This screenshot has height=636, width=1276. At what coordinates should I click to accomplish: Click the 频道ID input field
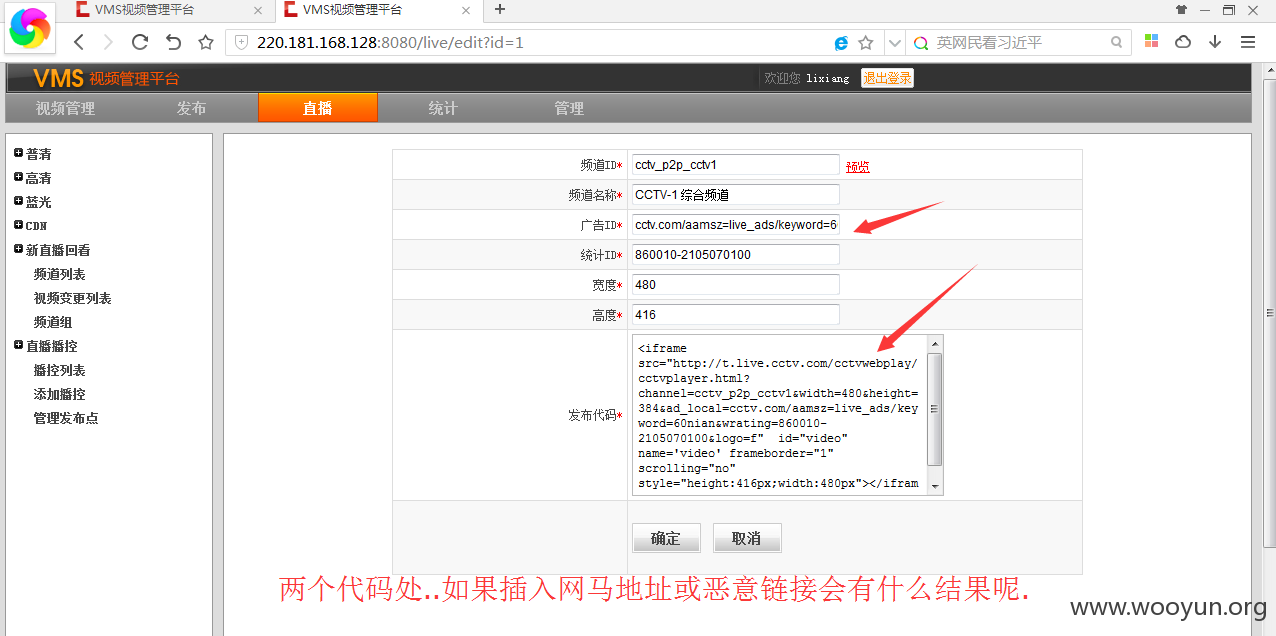[x=735, y=165]
